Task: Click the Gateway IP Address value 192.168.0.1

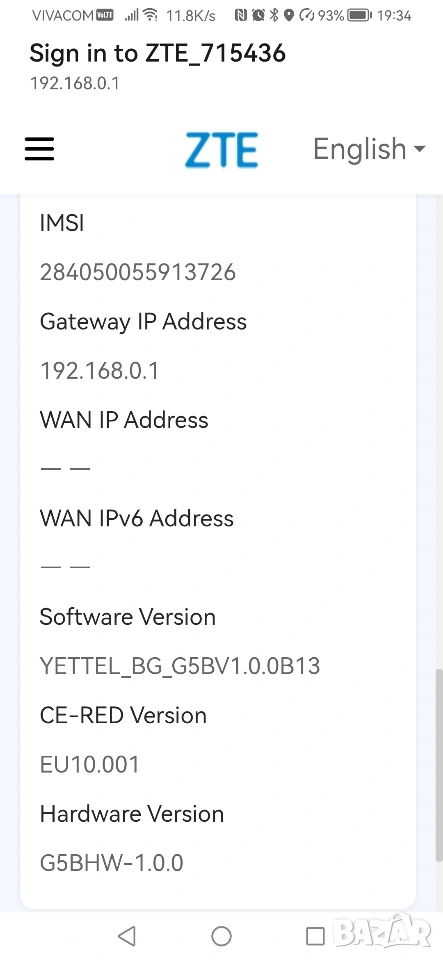Action: tap(99, 371)
